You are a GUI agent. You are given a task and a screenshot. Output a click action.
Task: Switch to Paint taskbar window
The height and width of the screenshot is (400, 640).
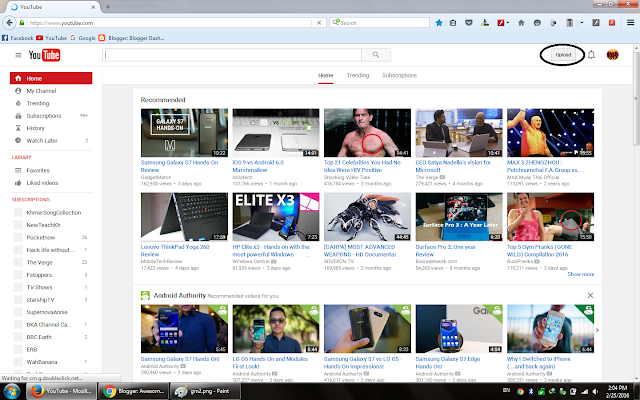(x=205, y=391)
